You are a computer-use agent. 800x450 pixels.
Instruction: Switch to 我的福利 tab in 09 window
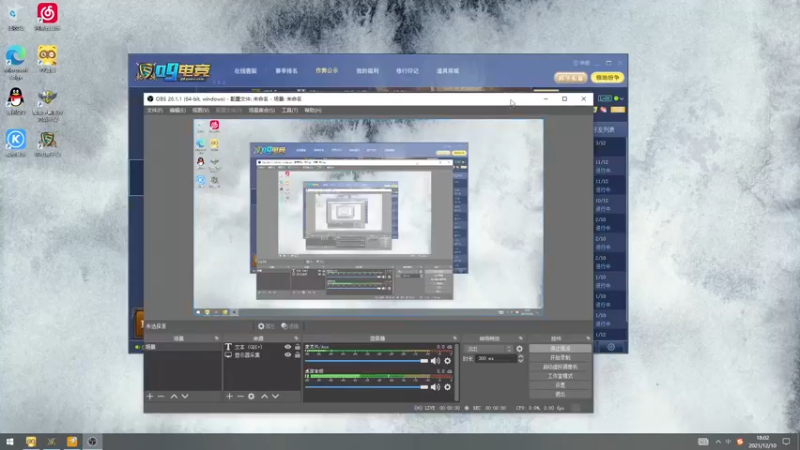(x=367, y=71)
